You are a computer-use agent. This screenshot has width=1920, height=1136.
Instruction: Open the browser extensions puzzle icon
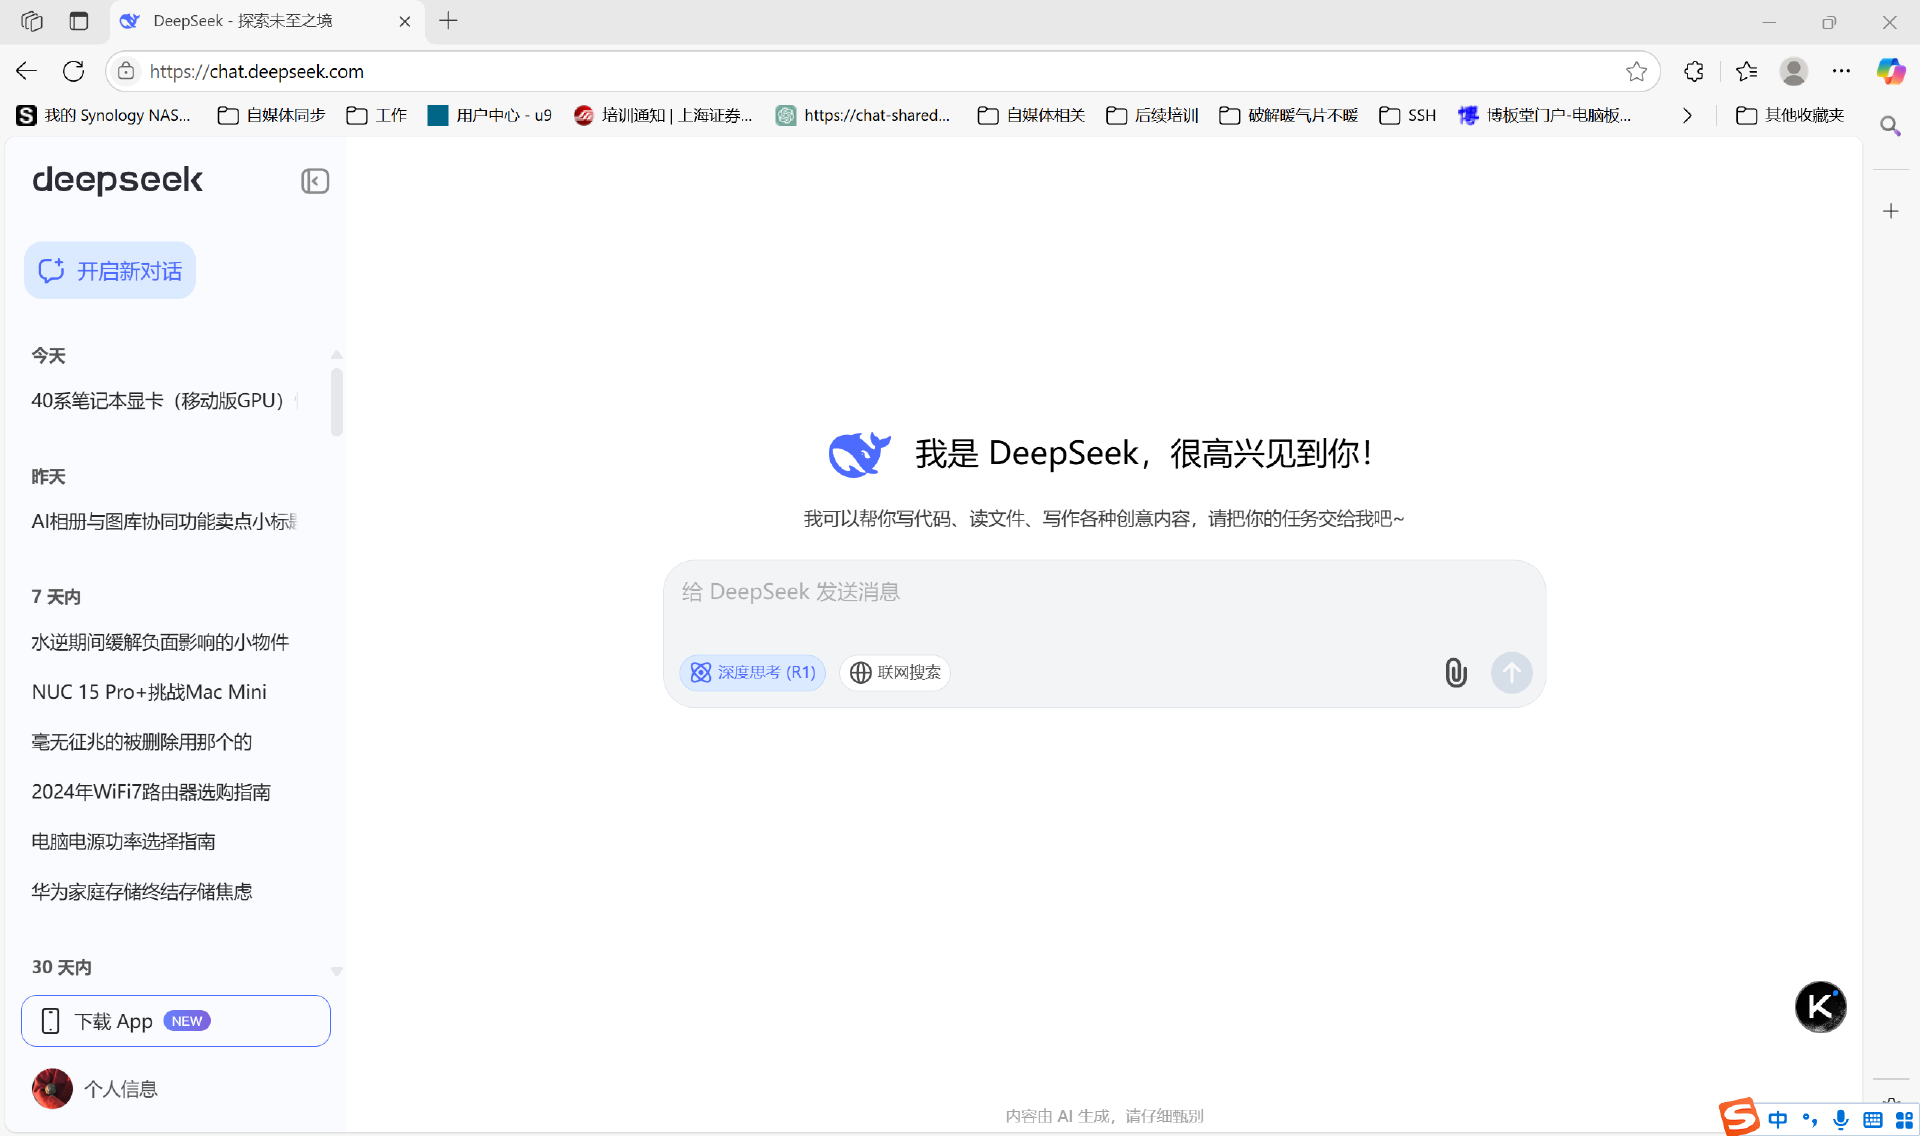[x=1693, y=71]
